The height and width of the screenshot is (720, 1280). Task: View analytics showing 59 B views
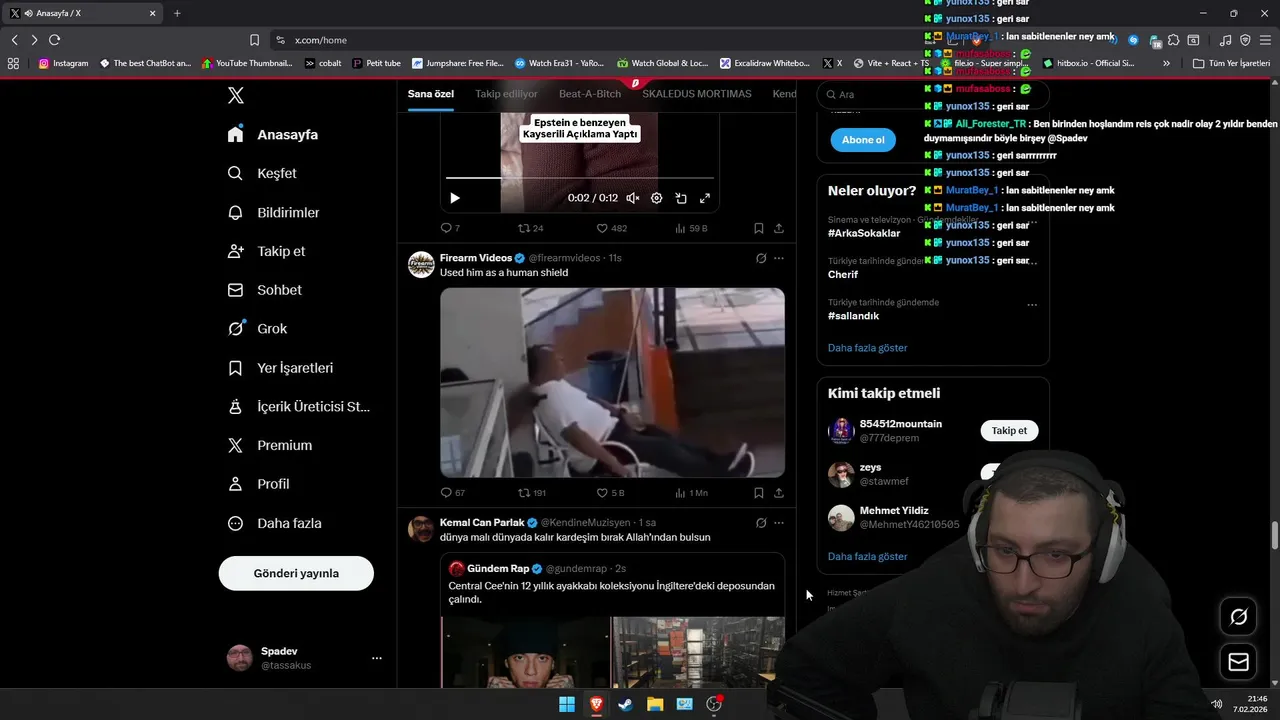pyautogui.click(x=691, y=228)
